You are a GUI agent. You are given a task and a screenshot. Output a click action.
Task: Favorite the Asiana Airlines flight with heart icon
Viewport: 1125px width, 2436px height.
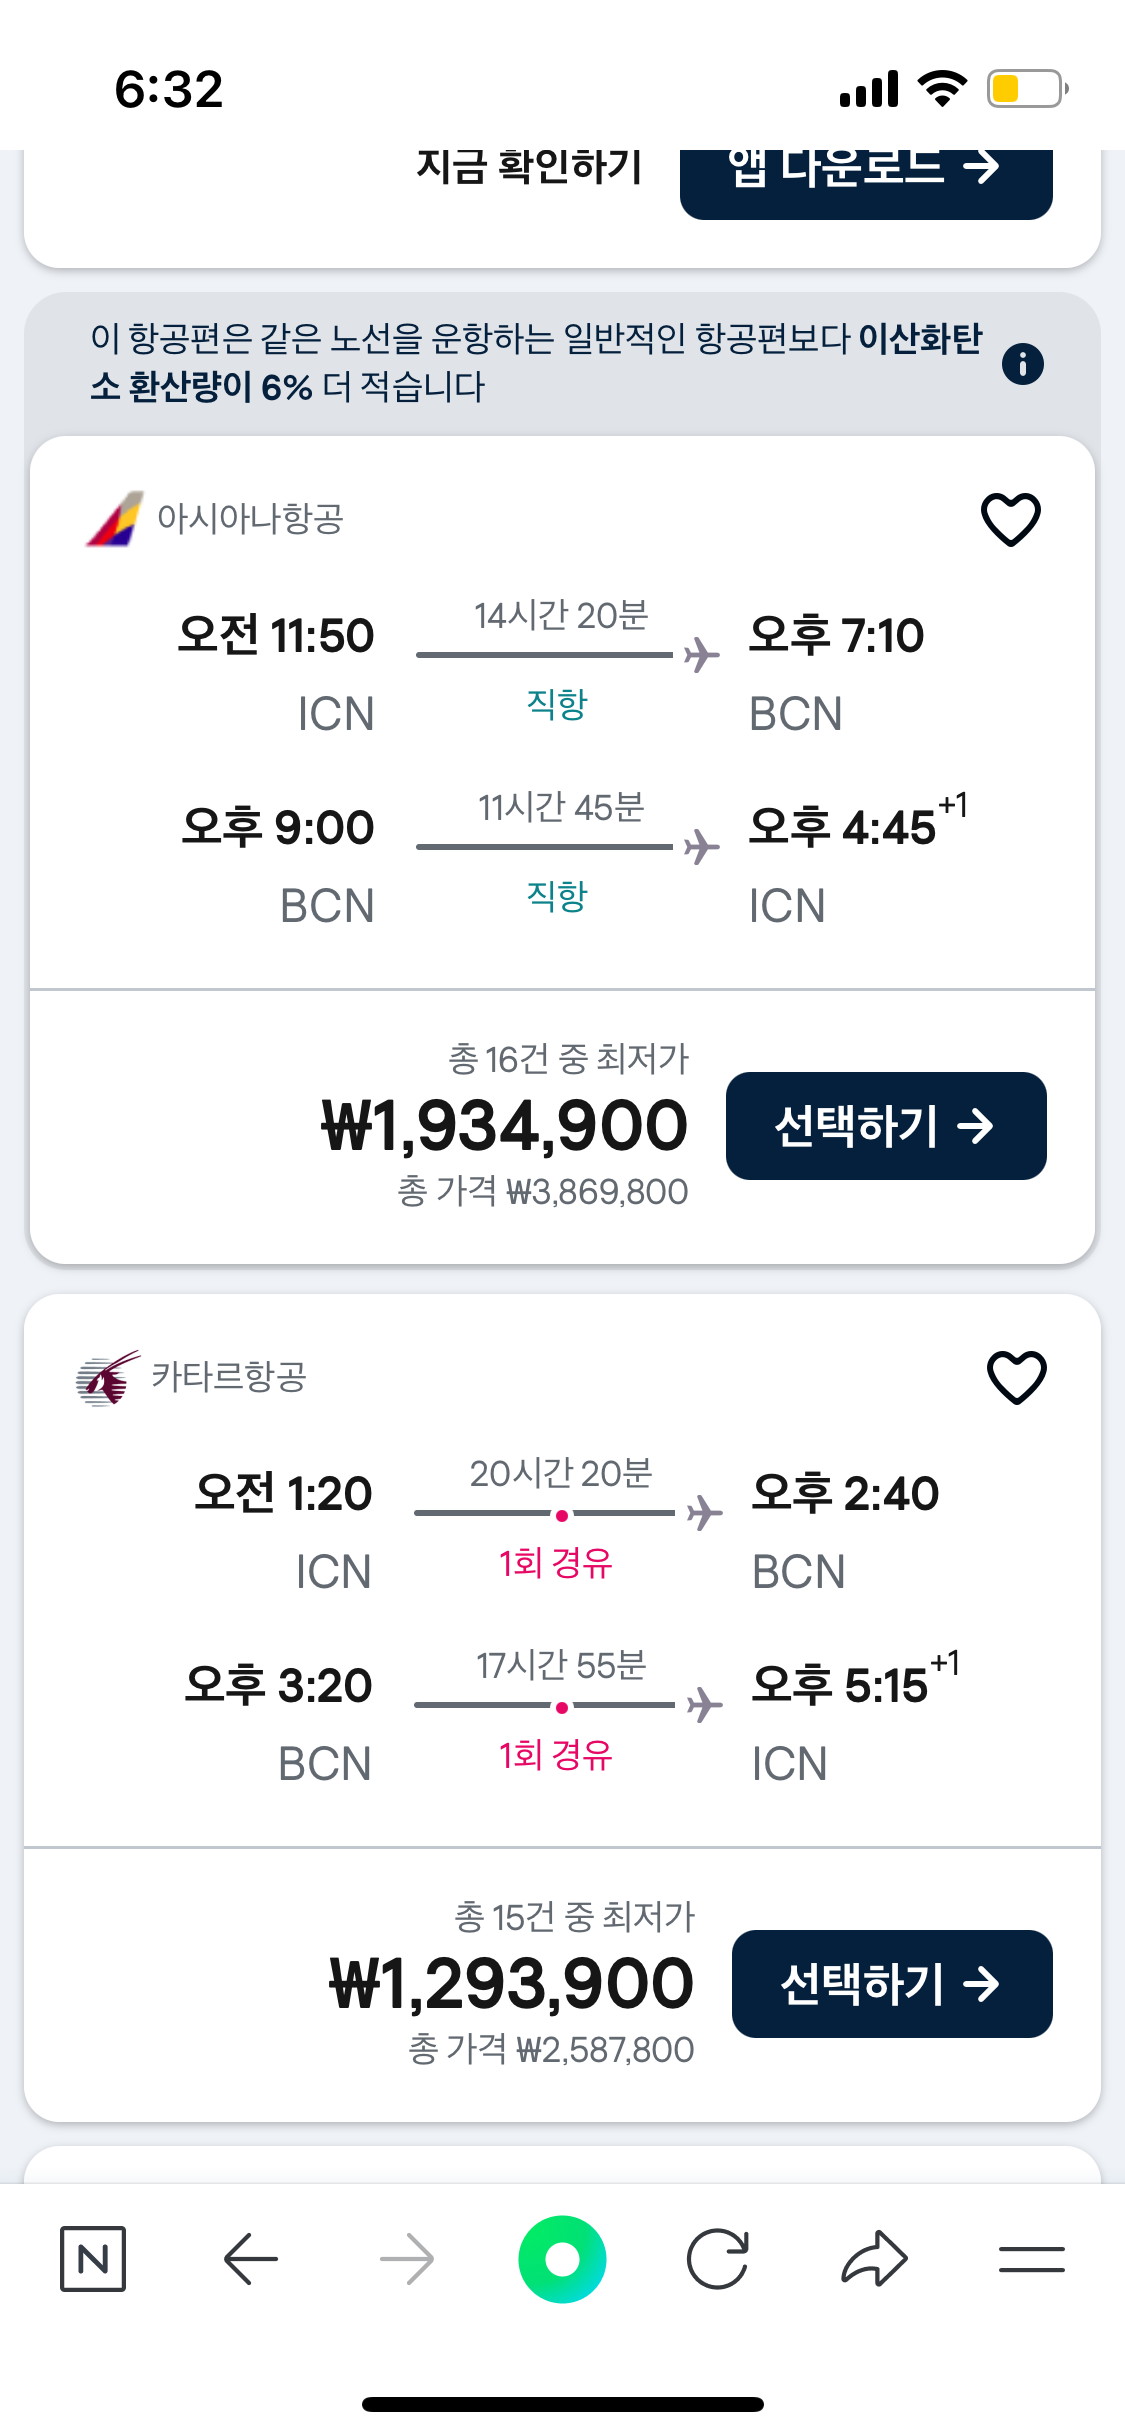coord(1010,519)
